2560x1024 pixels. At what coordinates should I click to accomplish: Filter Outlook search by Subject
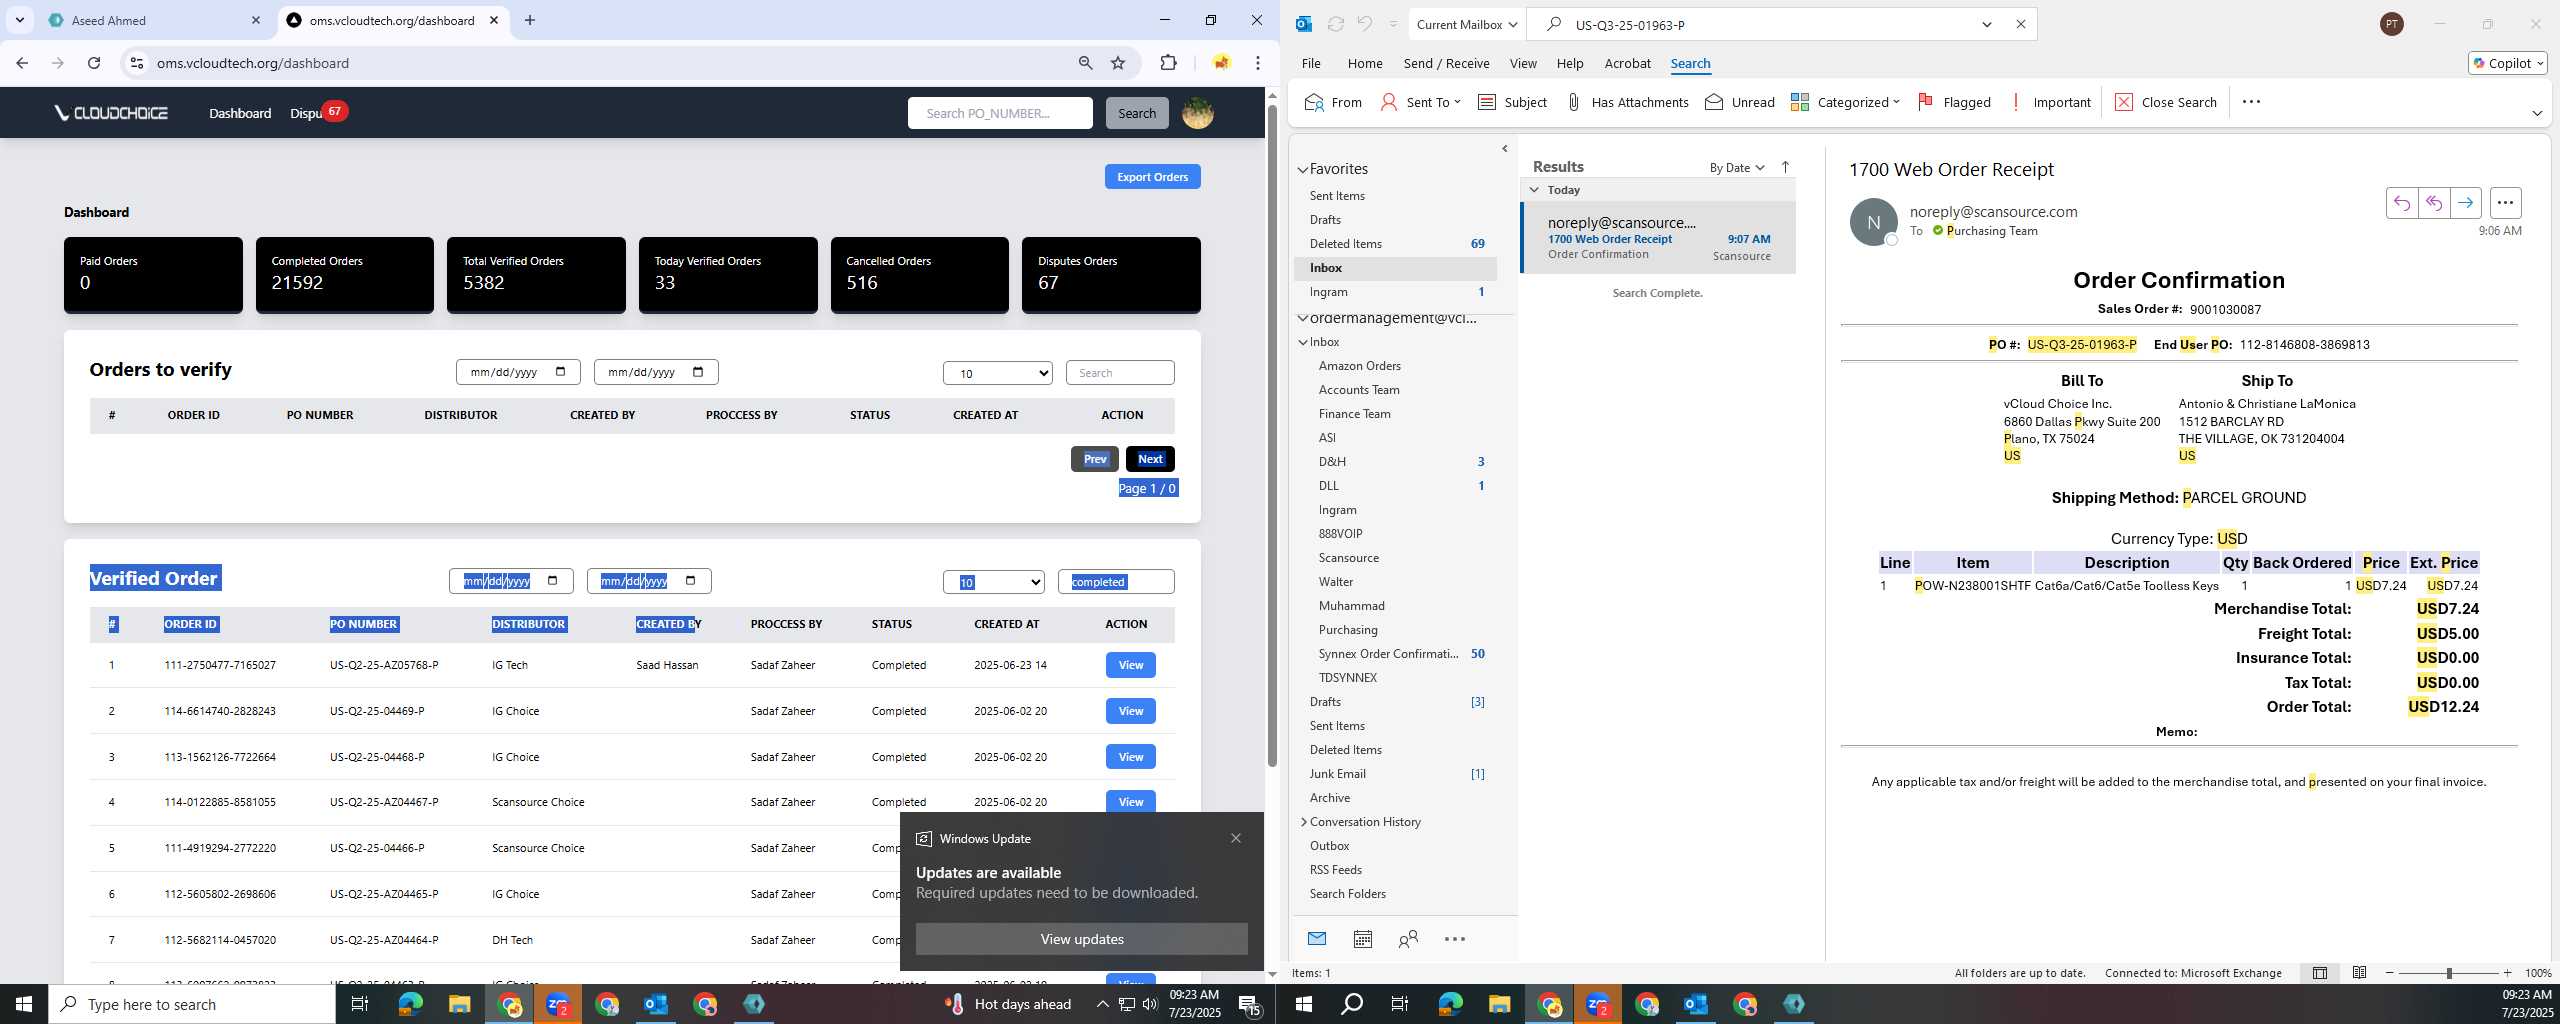(1512, 102)
